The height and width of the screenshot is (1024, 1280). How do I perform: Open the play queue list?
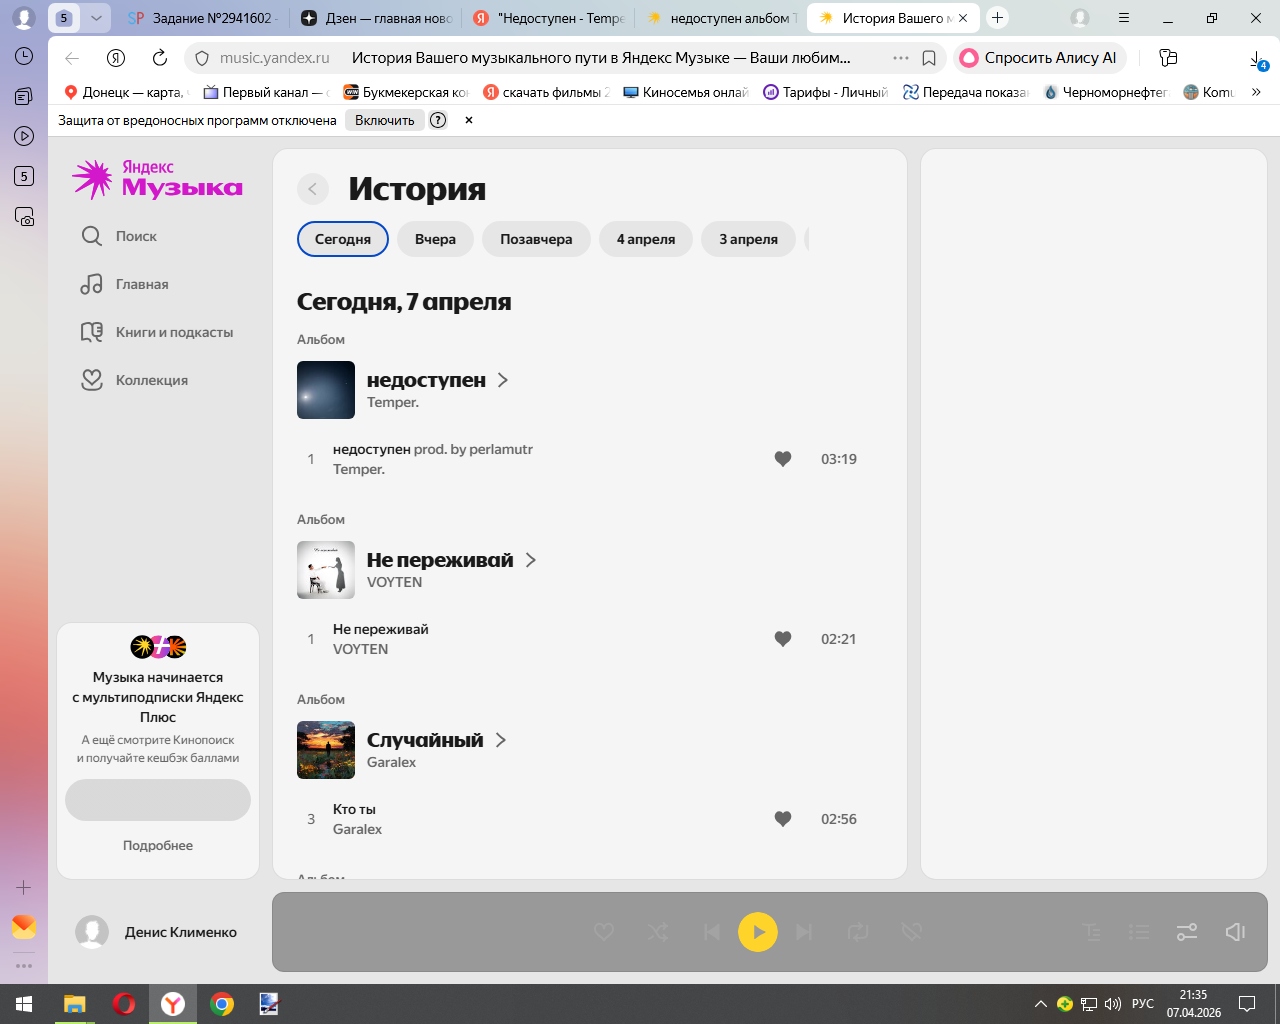[1139, 932]
